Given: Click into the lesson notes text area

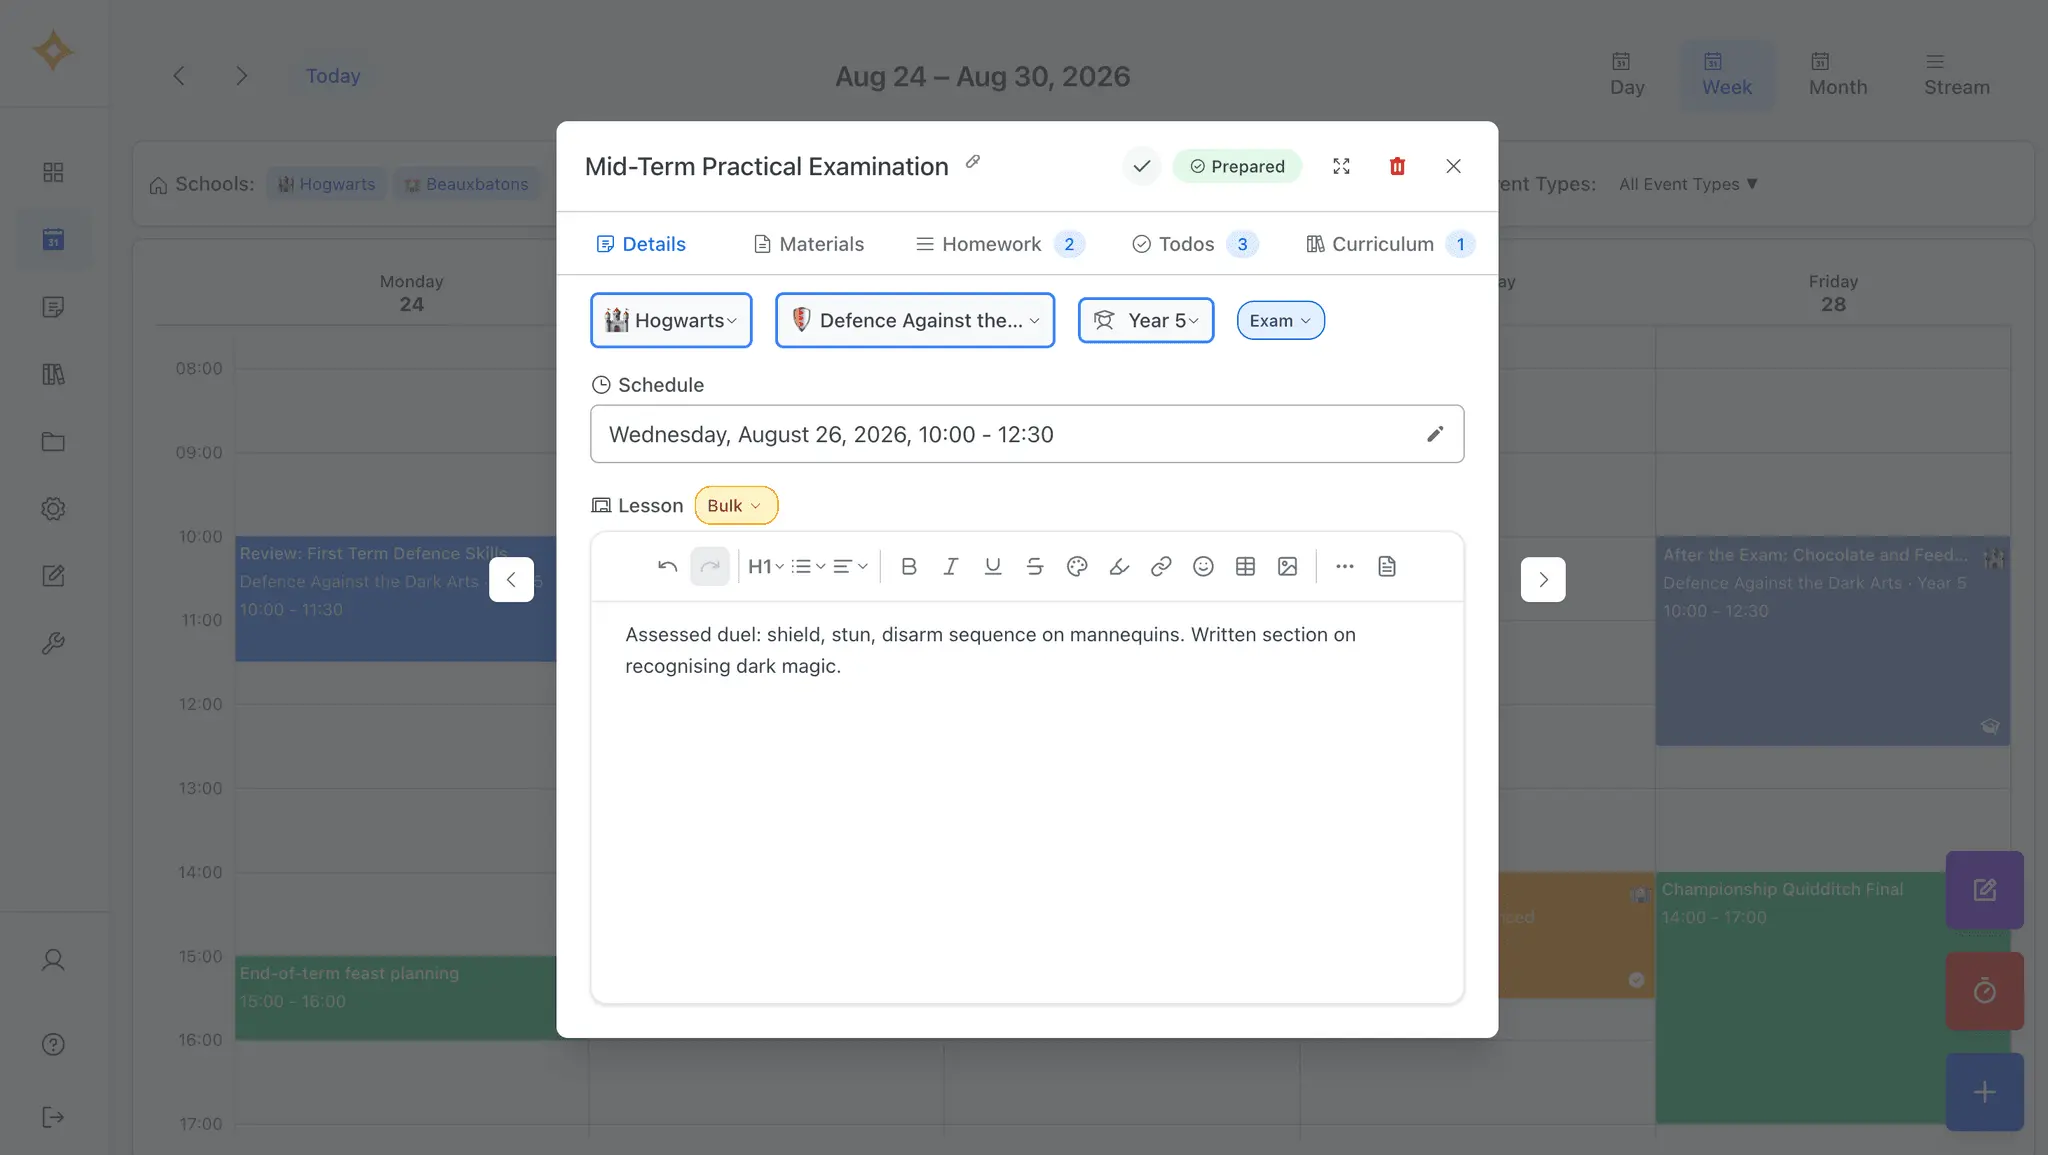Looking at the screenshot, I should click(1027, 802).
